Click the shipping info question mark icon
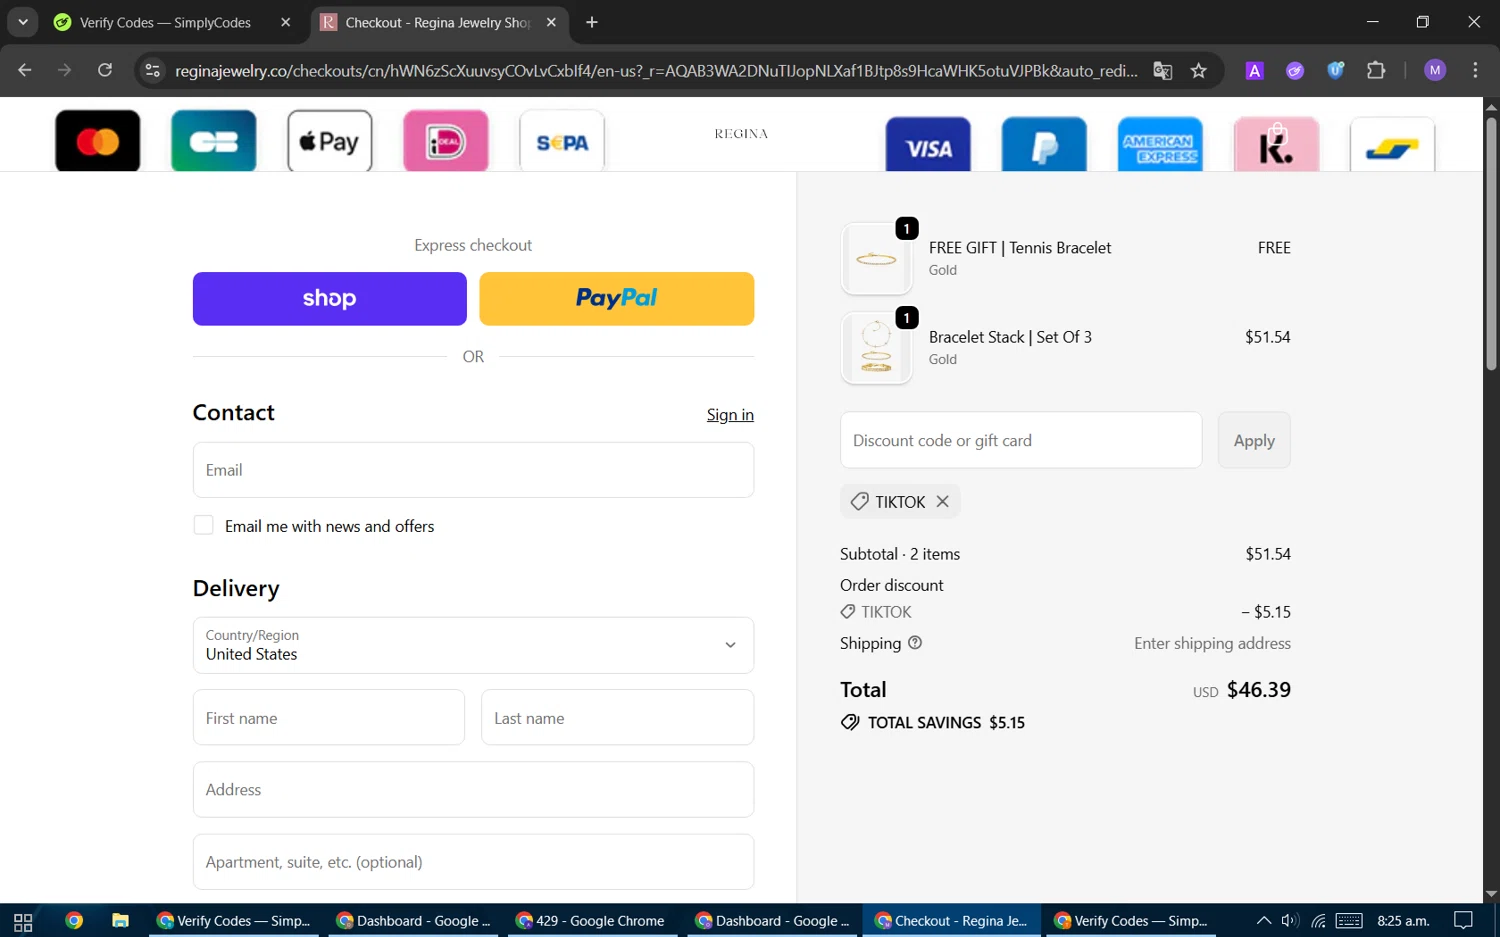The image size is (1500, 937). [915, 643]
